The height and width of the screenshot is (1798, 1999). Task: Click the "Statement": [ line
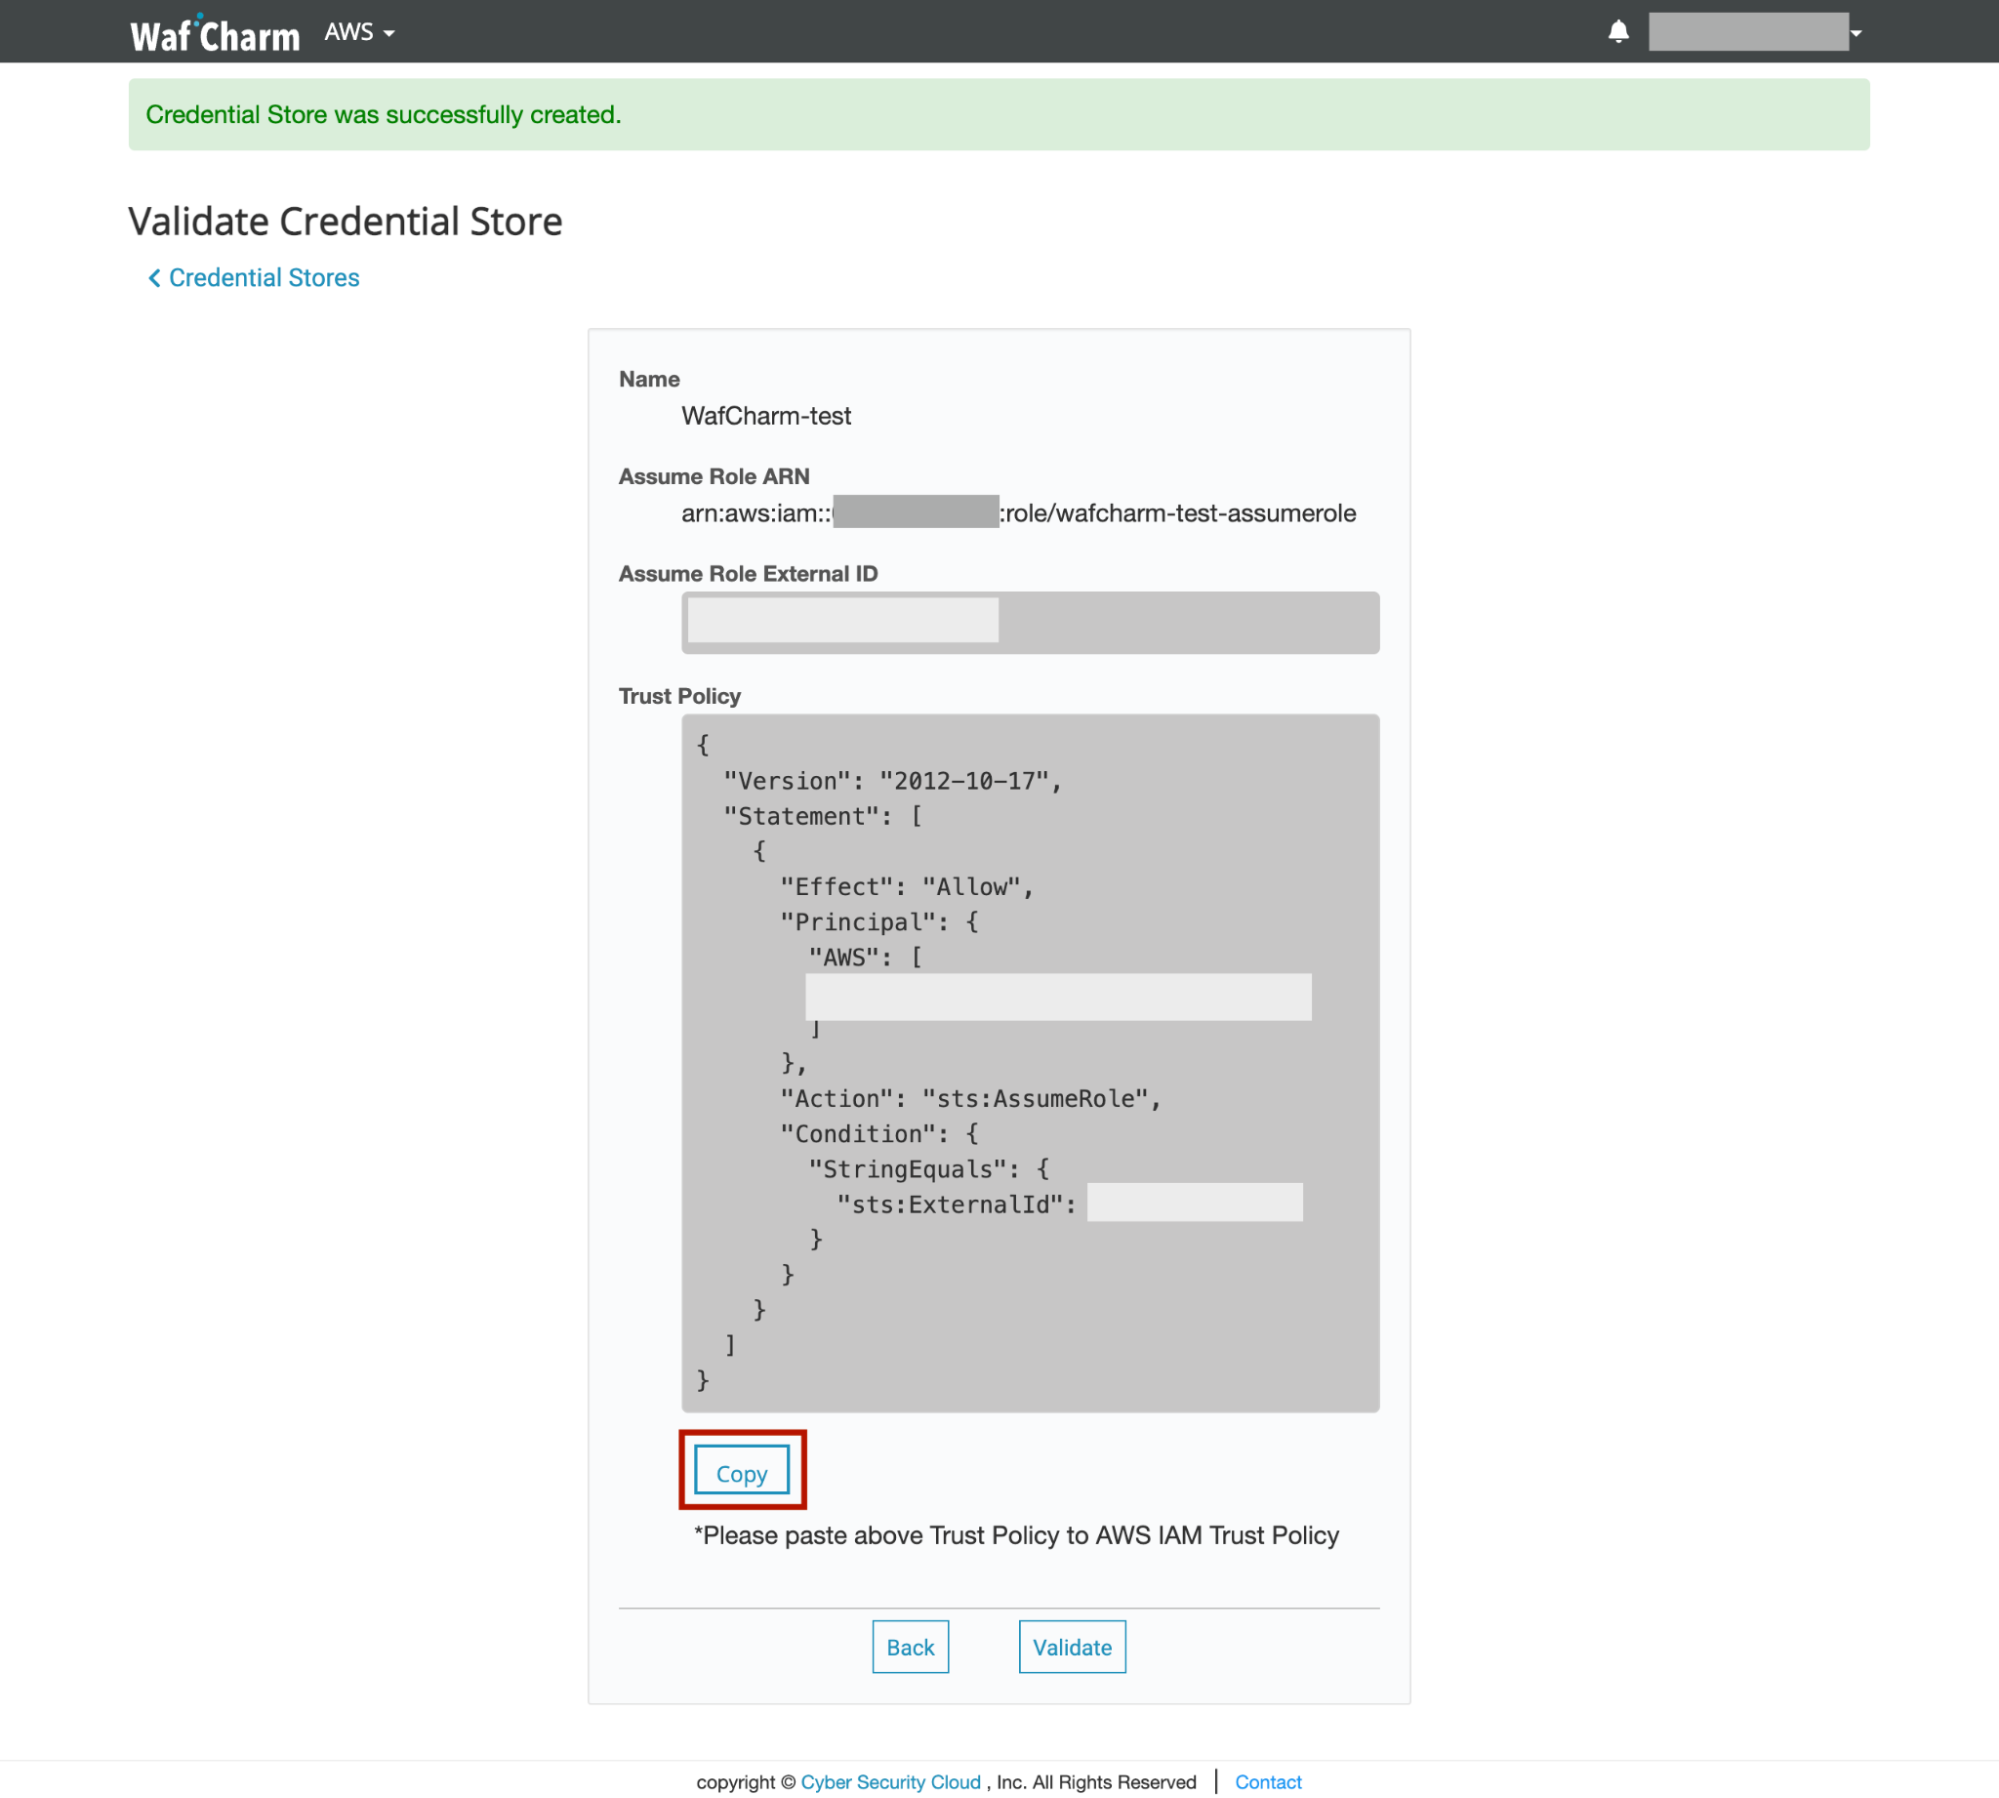click(x=823, y=815)
